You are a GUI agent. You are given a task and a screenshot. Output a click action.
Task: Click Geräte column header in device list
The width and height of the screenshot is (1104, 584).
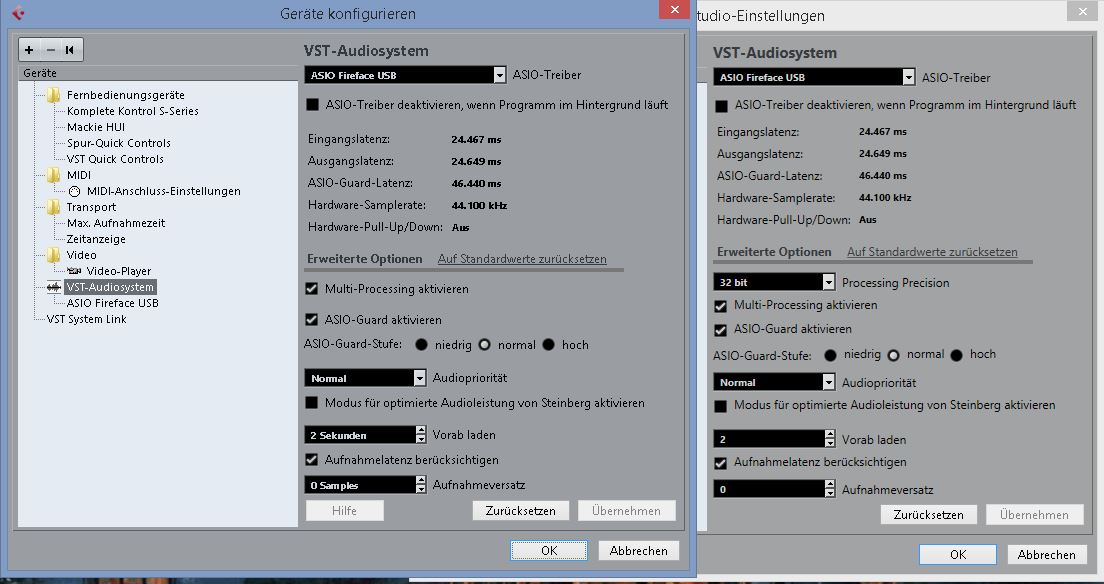click(158, 73)
